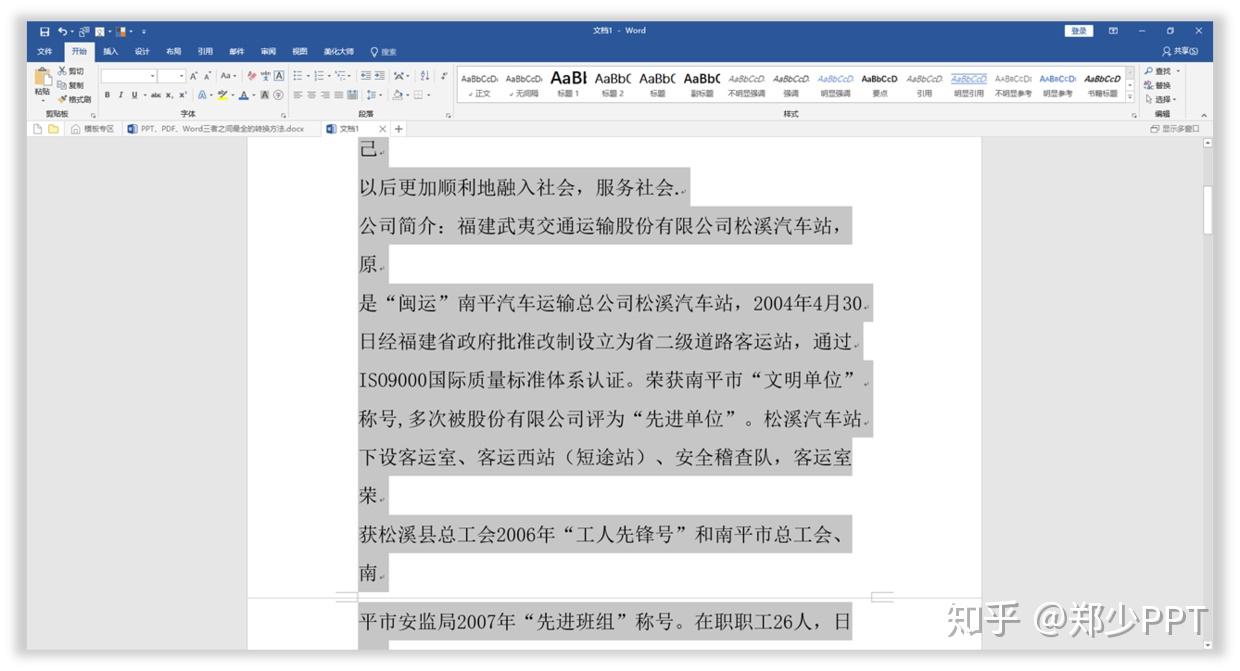Apply the yellow text highlight color
The width and height of the screenshot is (1240, 671).
(x=222, y=95)
